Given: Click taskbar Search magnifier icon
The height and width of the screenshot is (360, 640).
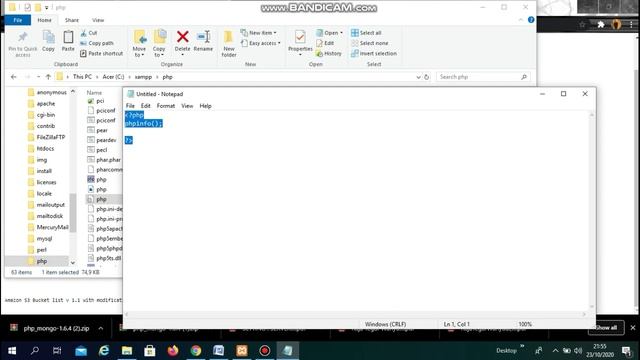Looking at the screenshot, I should click(35, 351).
